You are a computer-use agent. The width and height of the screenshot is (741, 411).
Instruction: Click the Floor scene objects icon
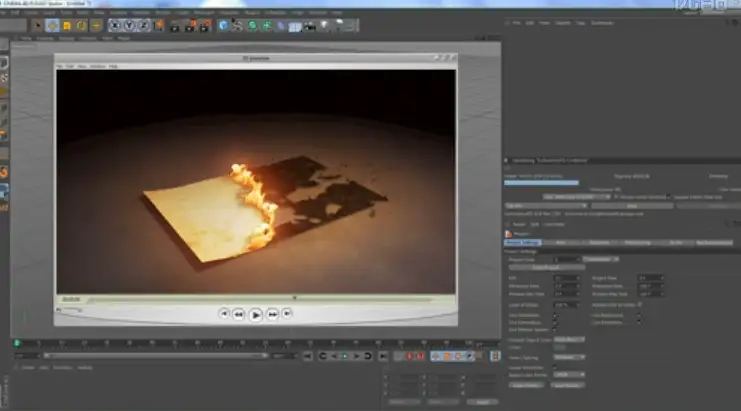tap(295, 26)
